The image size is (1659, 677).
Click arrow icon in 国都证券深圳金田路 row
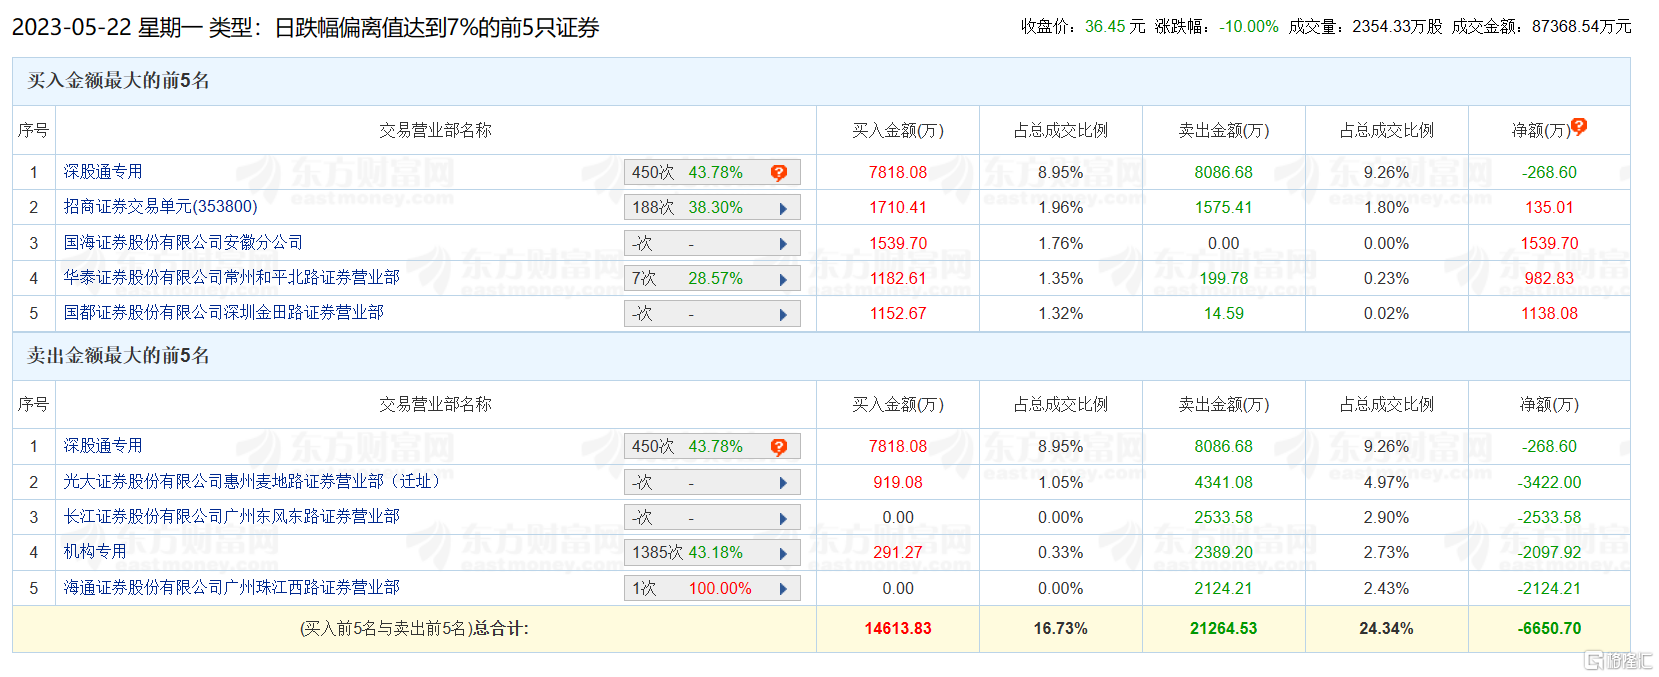click(x=783, y=314)
